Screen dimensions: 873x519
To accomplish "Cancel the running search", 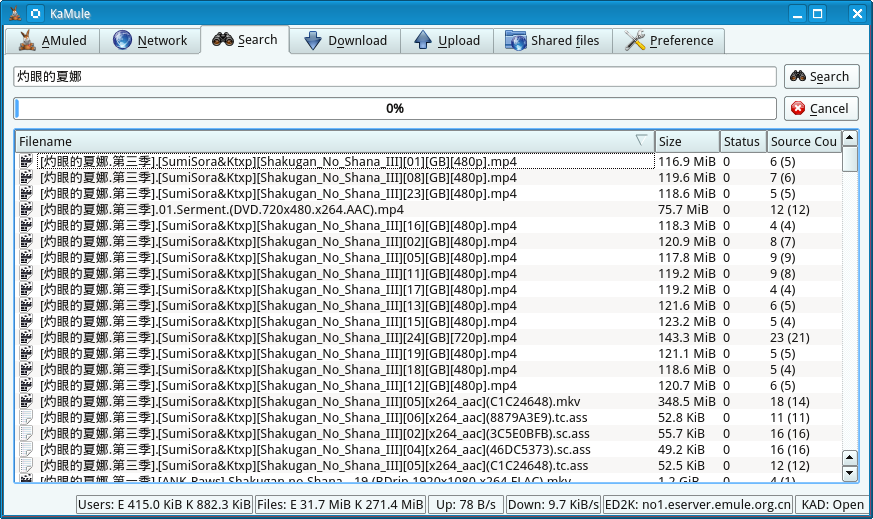I will point(822,109).
